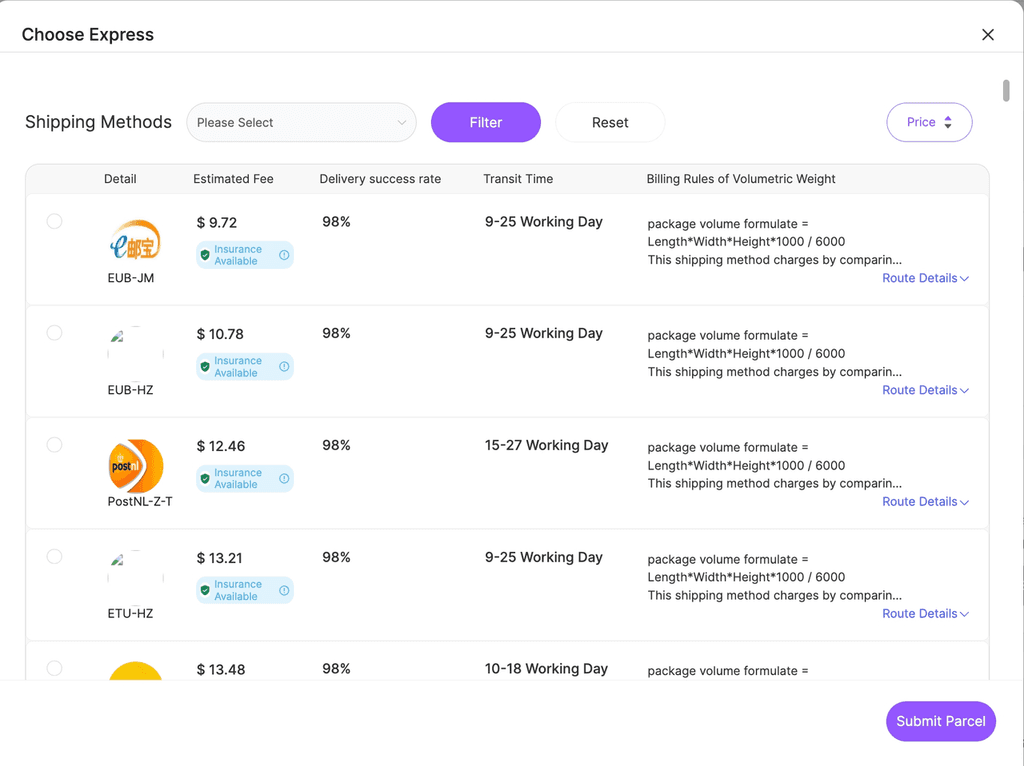Select the PostNL-Z-T shipping radio button

(x=54, y=445)
